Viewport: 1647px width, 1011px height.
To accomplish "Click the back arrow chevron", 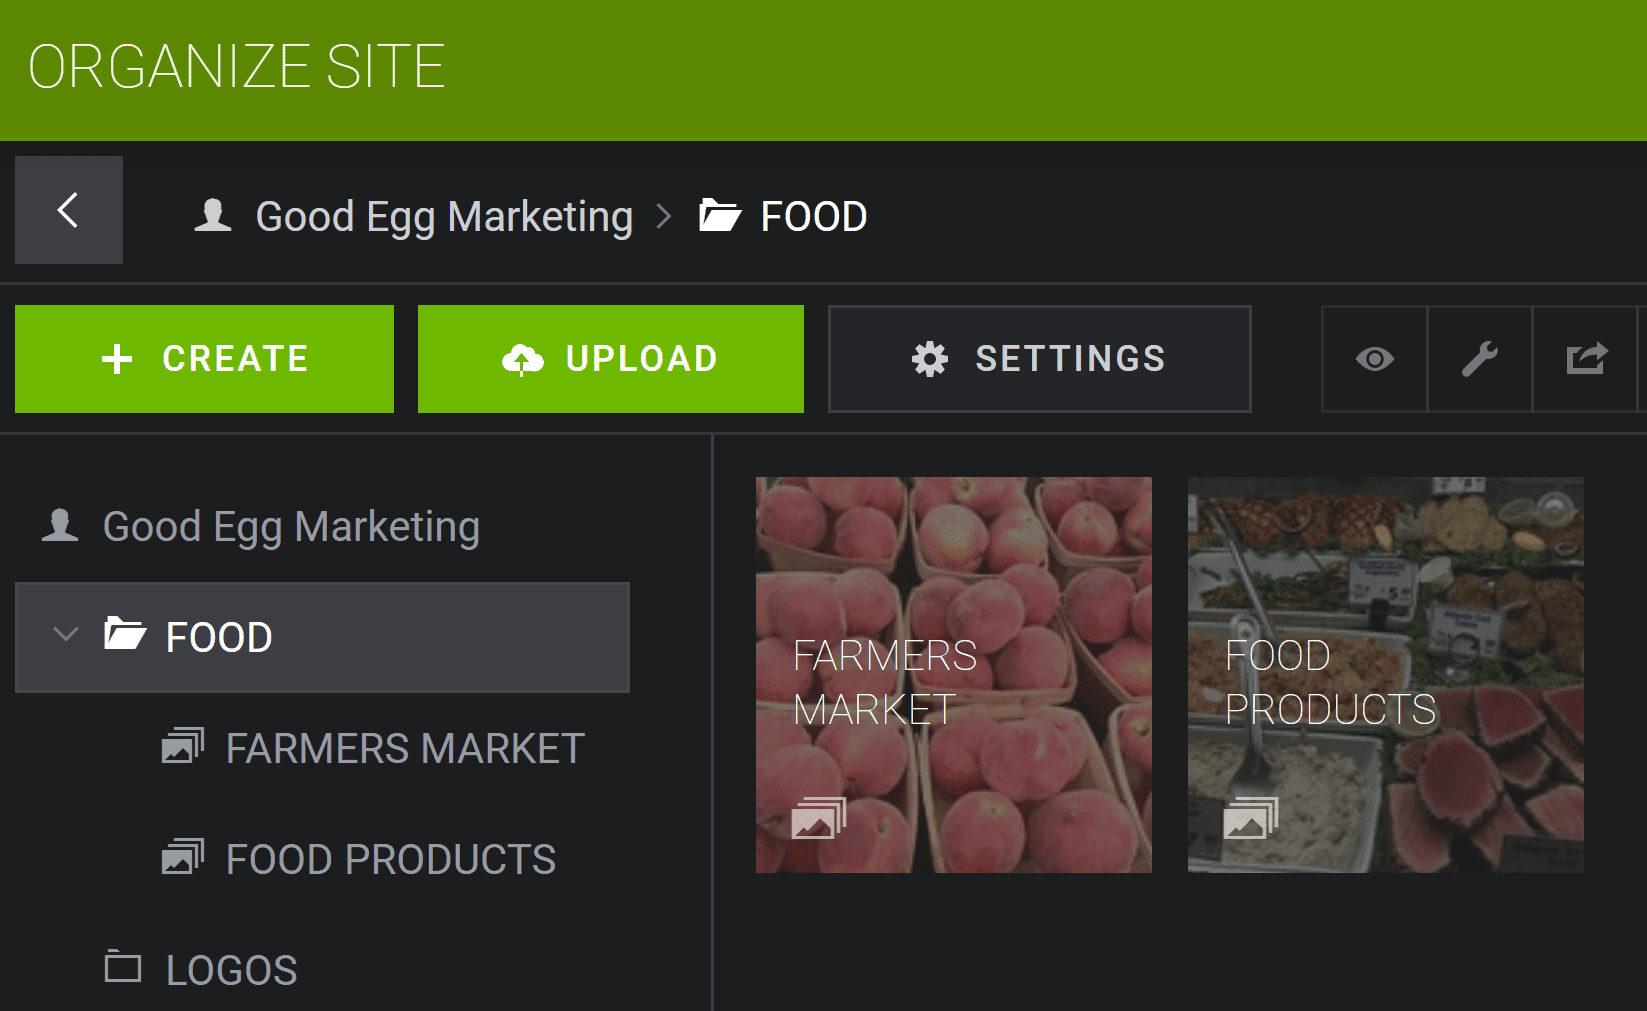I will pyautogui.click(x=68, y=210).
